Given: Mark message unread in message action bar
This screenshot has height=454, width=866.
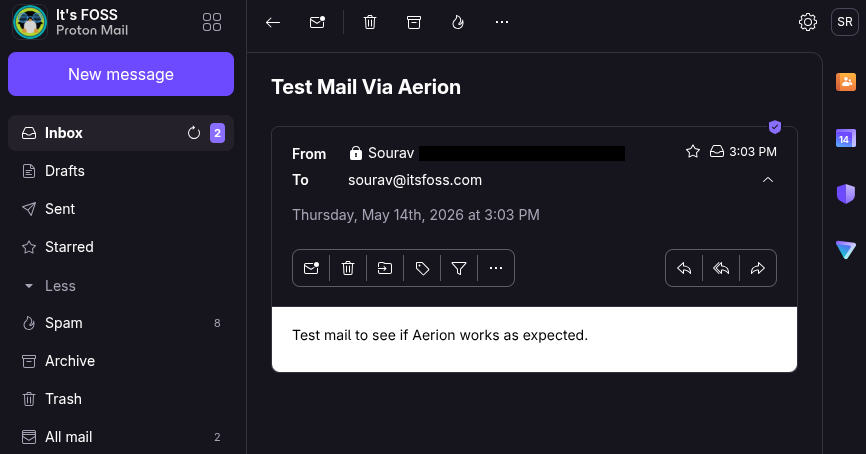Looking at the screenshot, I should point(311,268).
